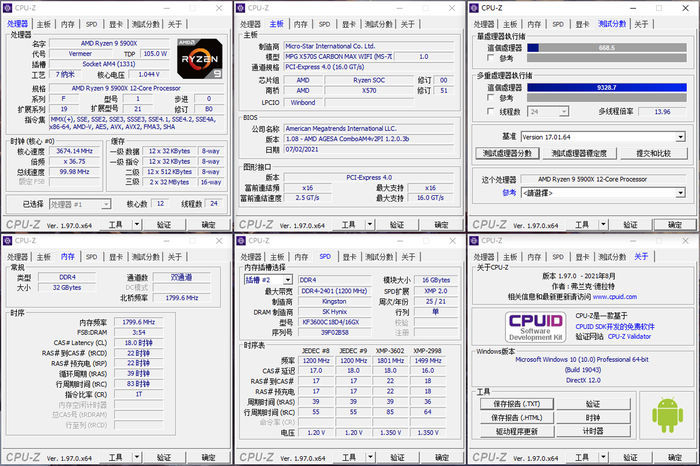Click the 确定 button in the SPD window

click(442, 458)
